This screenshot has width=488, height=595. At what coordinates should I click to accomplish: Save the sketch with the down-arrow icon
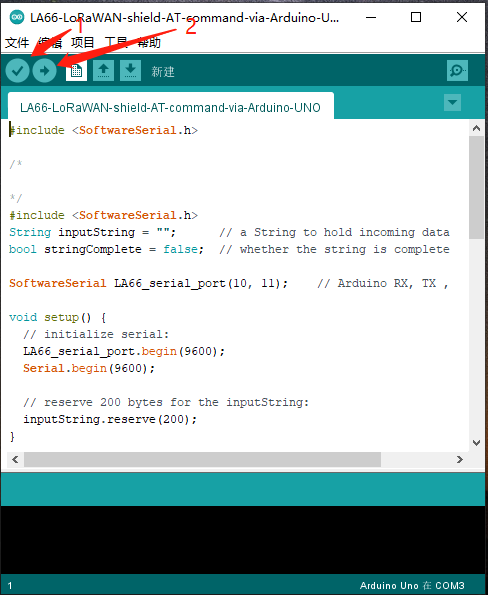pos(131,71)
